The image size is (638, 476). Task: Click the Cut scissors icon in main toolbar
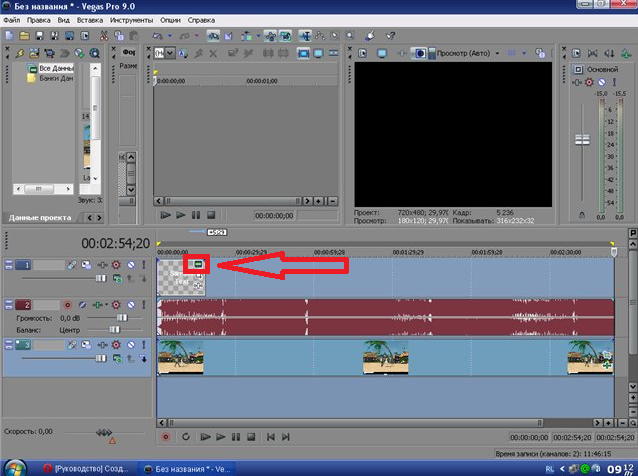104,36
